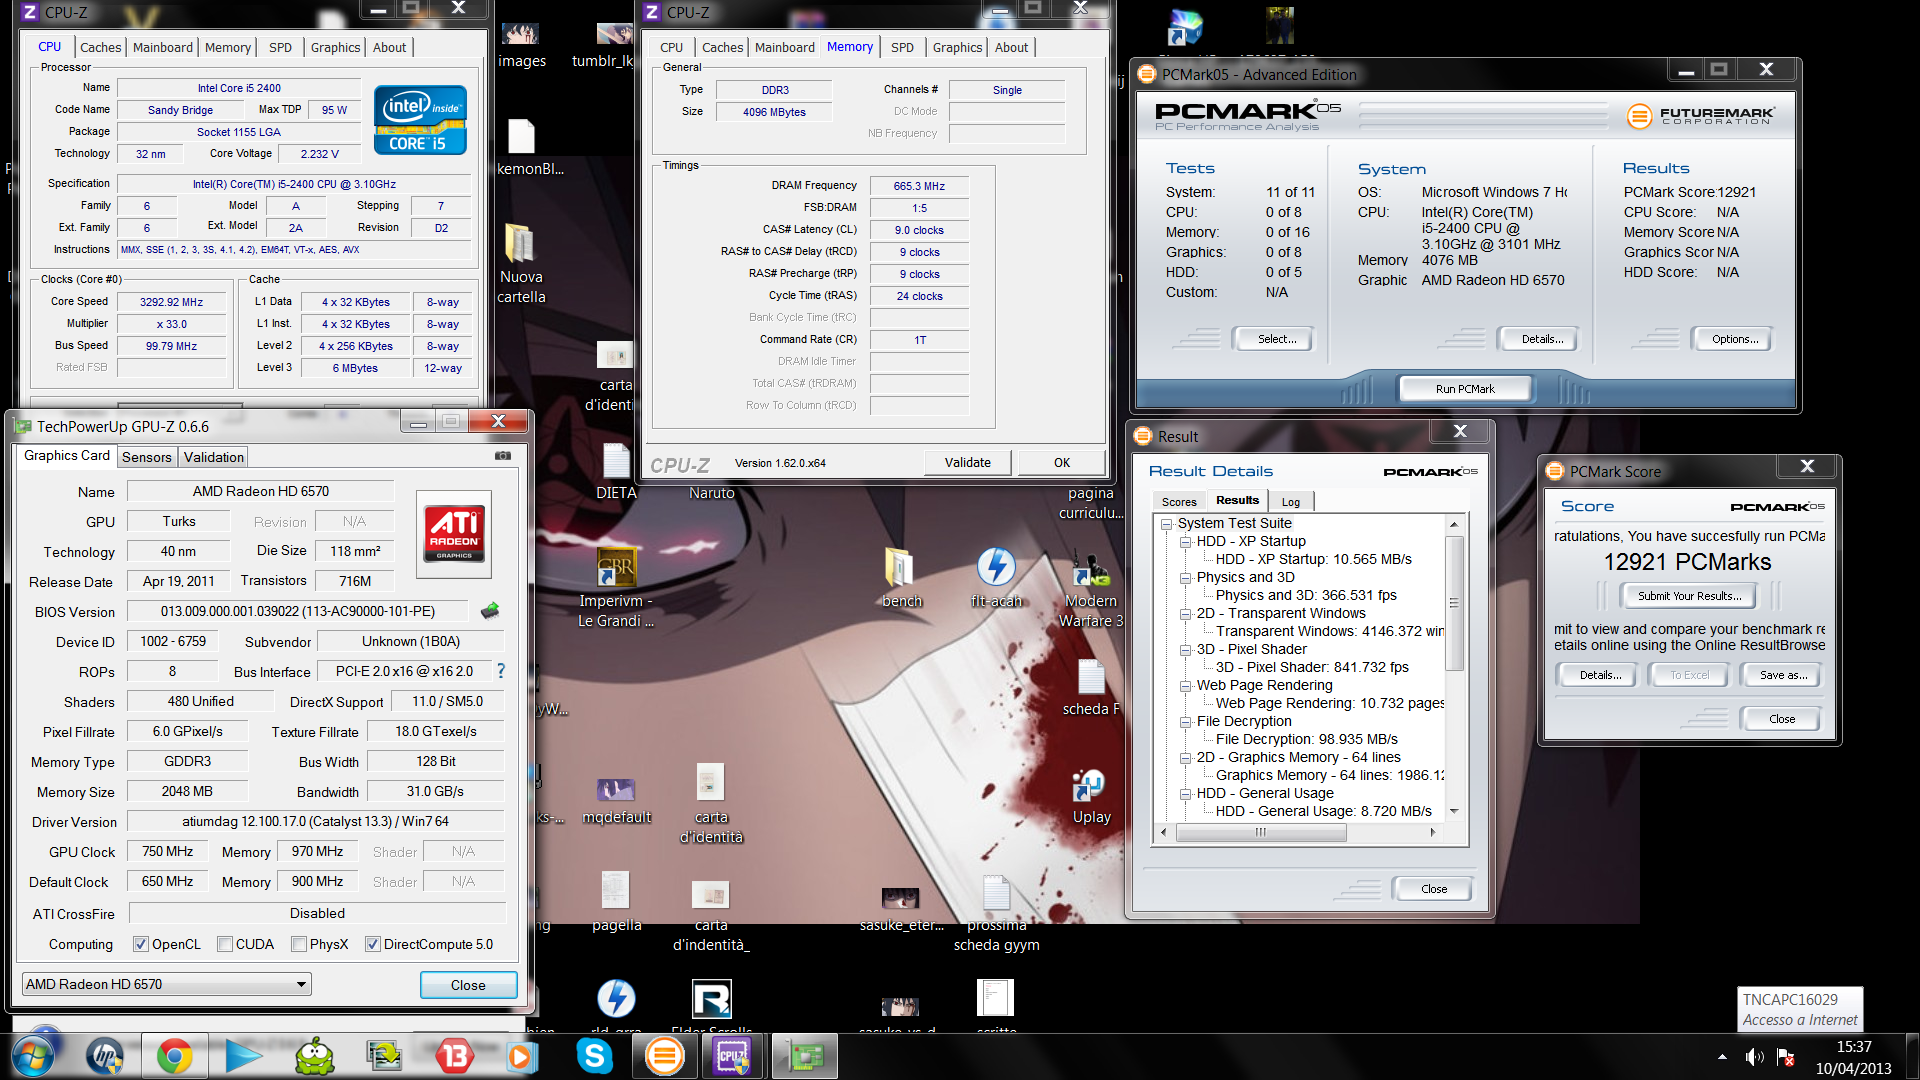Open the Log tab in Result Details

tap(1291, 502)
